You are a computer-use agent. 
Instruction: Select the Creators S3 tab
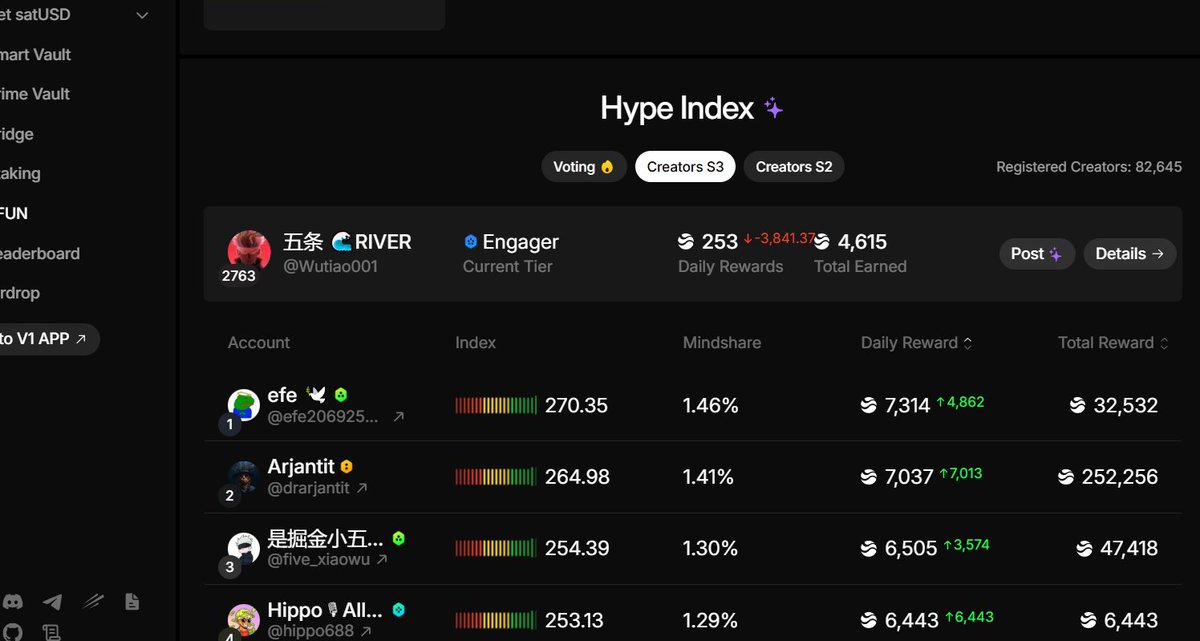click(685, 167)
